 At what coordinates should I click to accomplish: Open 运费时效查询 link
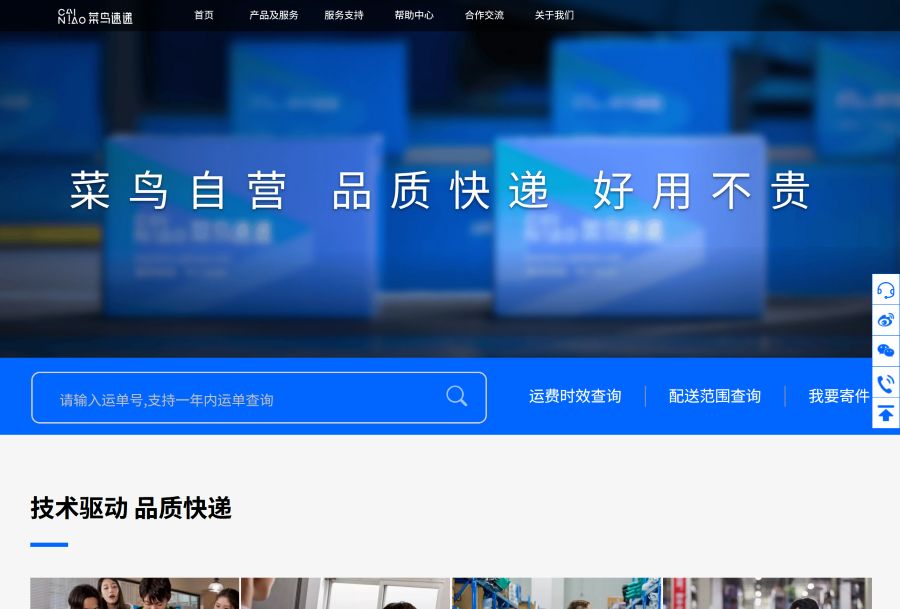tap(575, 397)
